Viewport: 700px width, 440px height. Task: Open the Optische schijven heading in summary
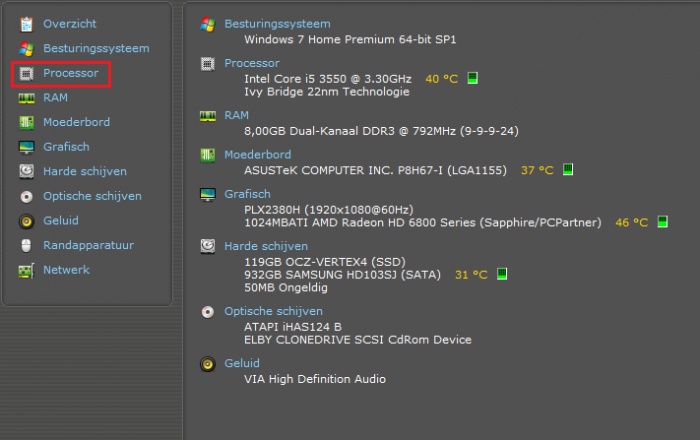273,311
